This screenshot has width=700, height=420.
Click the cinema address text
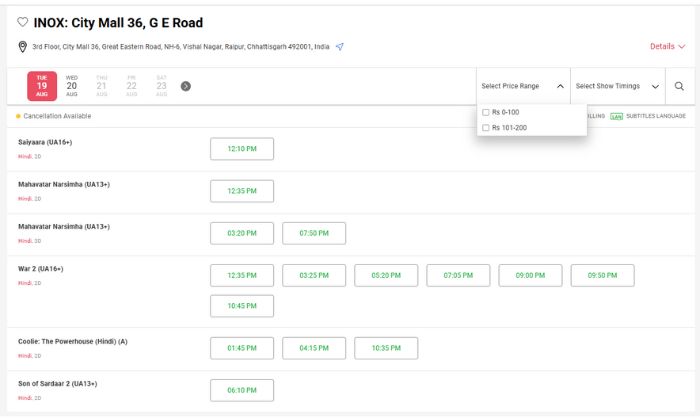(x=181, y=46)
